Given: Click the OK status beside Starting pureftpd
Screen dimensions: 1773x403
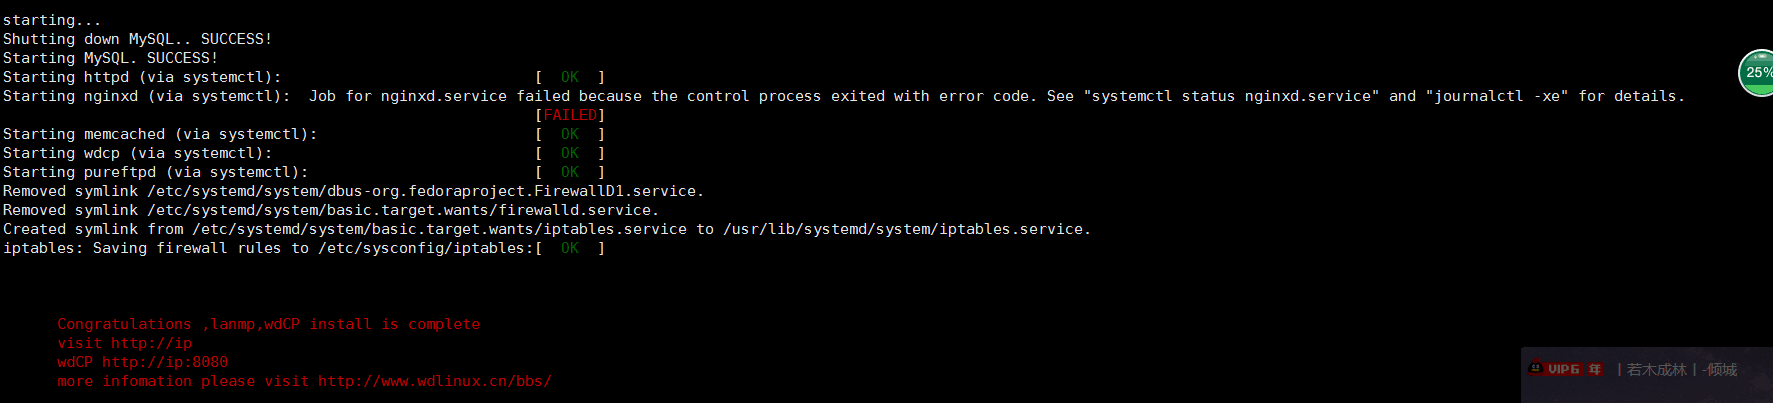Looking at the screenshot, I should [x=570, y=172].
